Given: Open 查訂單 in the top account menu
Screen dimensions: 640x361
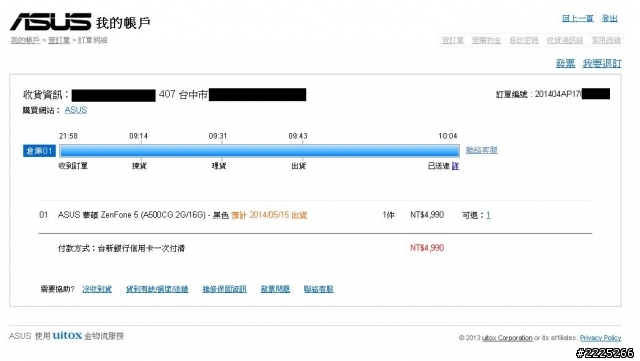Looking at the screenshot, I should [x=453, y=40].
